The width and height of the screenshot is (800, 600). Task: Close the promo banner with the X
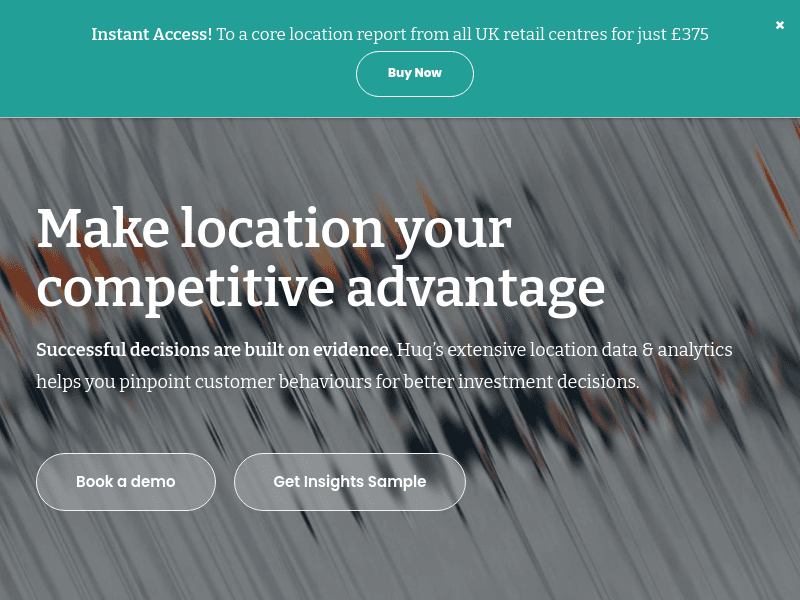(780, 25)
